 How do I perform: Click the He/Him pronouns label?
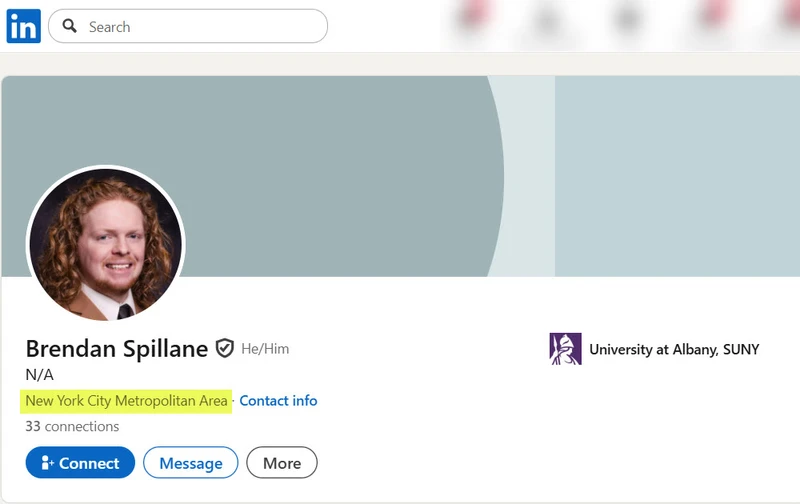coord(265,349)
